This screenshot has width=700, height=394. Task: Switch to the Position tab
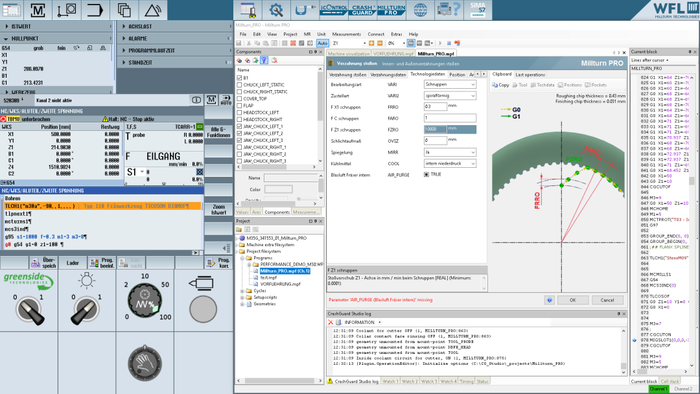click(457, 75)
